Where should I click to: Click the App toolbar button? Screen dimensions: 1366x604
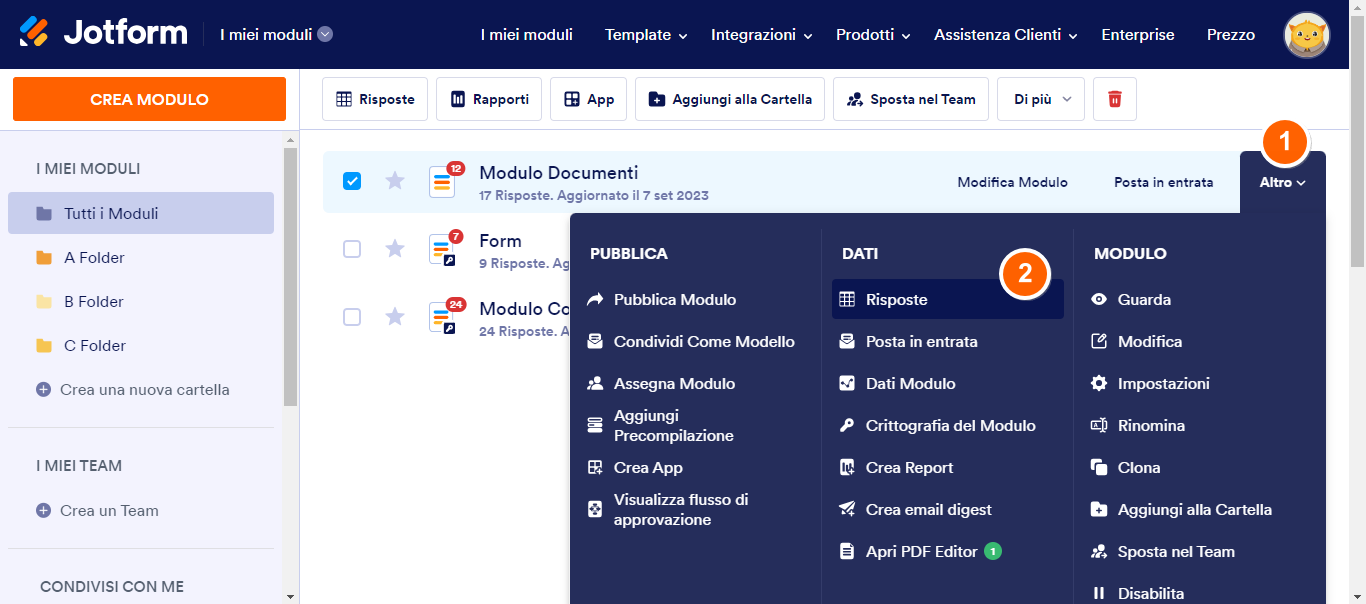click(588, 99)
